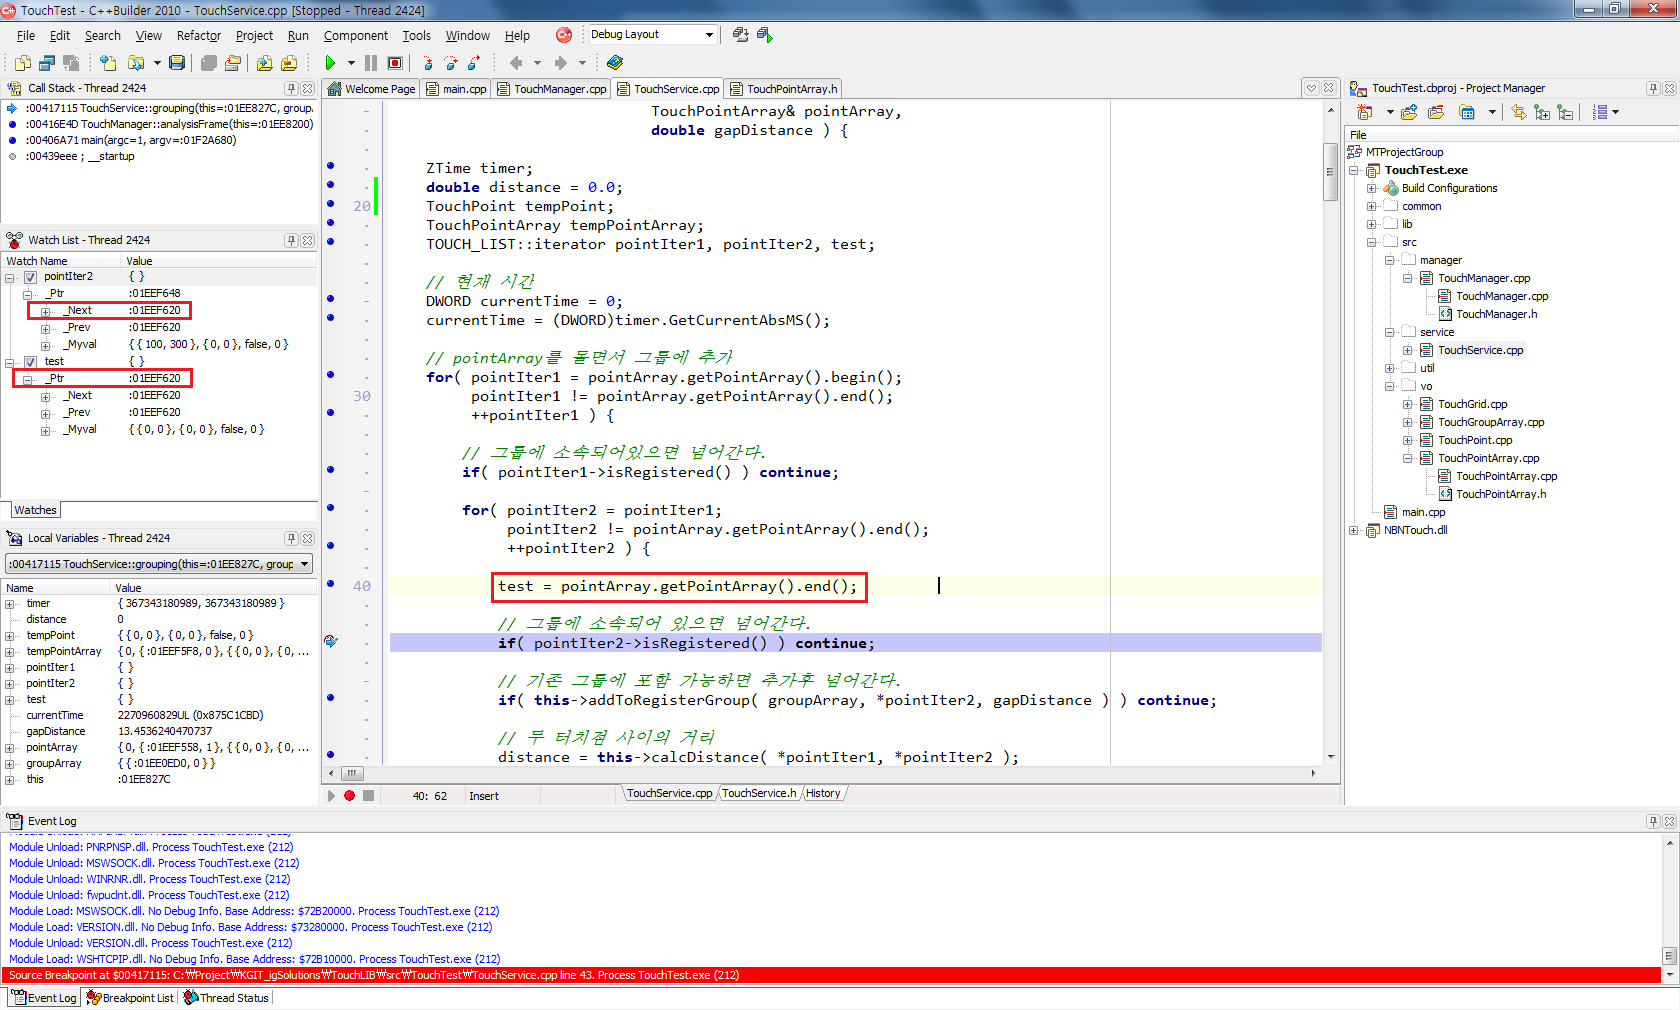
Task: Open the Refactor menu
Action: [x=198, y=36]
